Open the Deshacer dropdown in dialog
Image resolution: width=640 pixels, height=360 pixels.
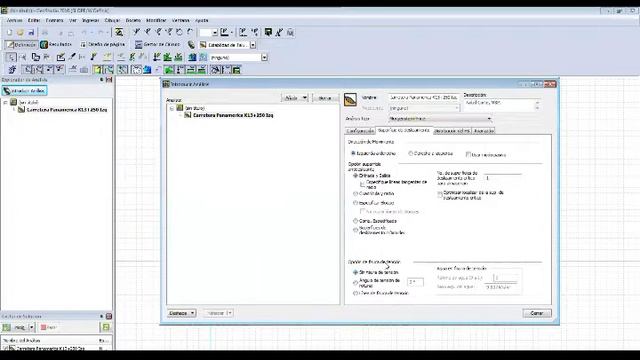point(182,313)
